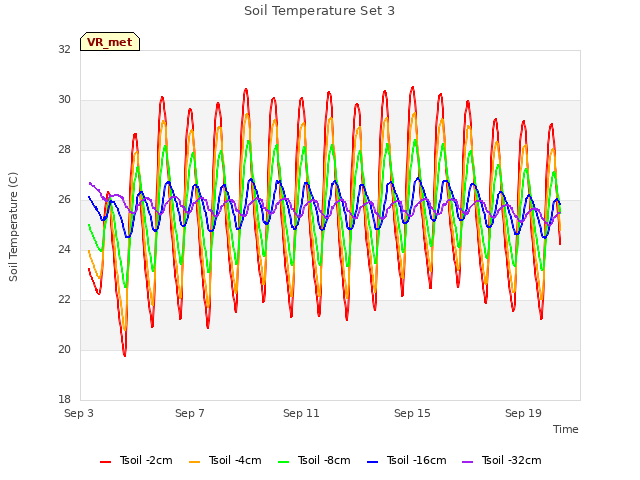The image size is (640, 480).
Task: Click the blue Tsoil -16cm legend swatch
Action: click(373, 462)
